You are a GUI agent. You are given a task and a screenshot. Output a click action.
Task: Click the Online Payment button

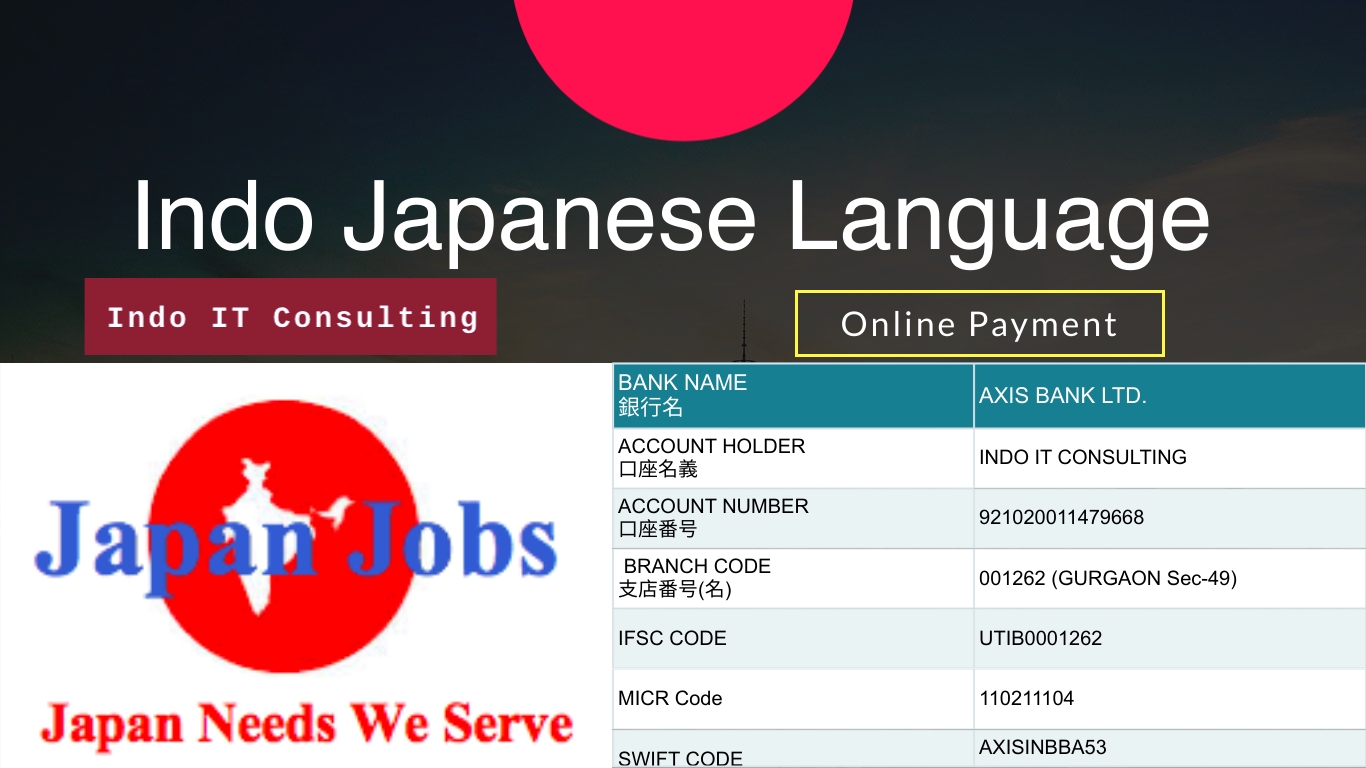pyautogui.click(x=979, y=324)
